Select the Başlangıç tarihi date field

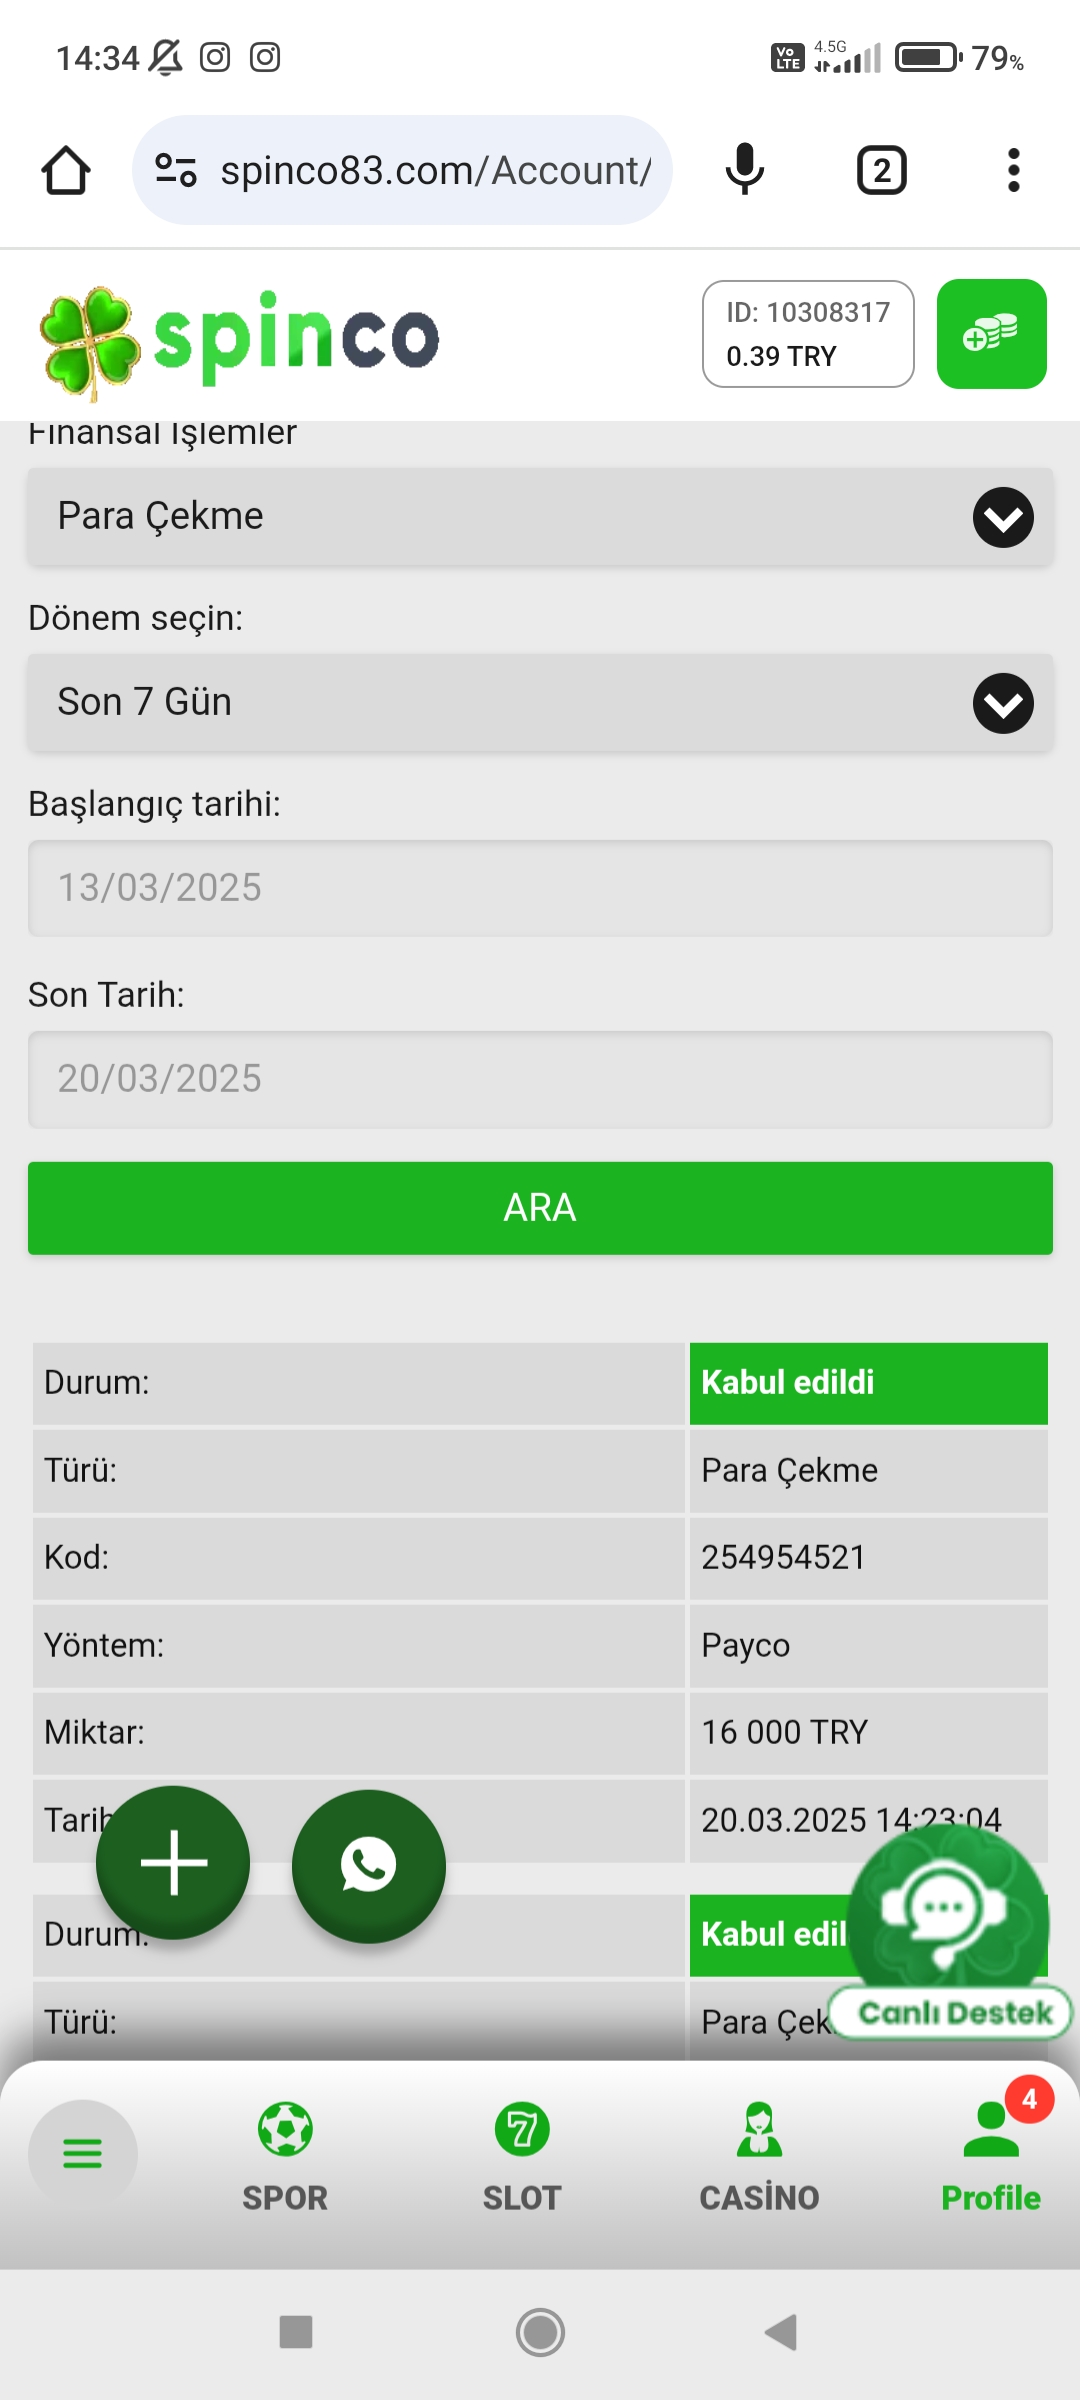point(540,888)
